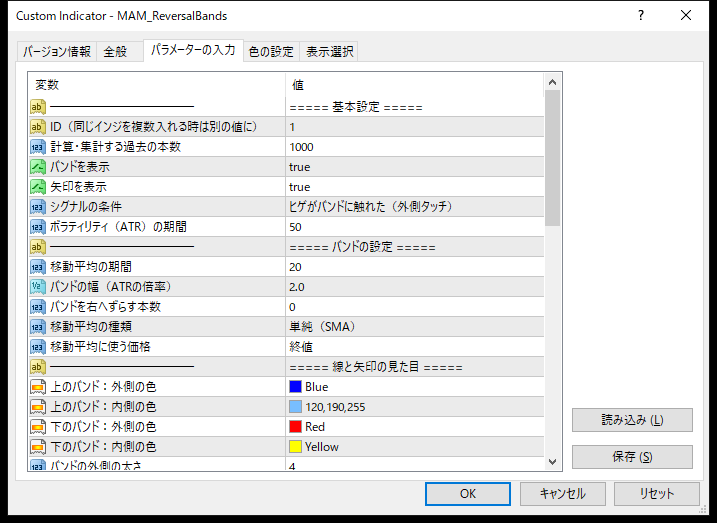Screen dimensions: 717x523
Task: Click the color-type icon of 下のバンド:外側の色
Action: [x=38, y=427]
